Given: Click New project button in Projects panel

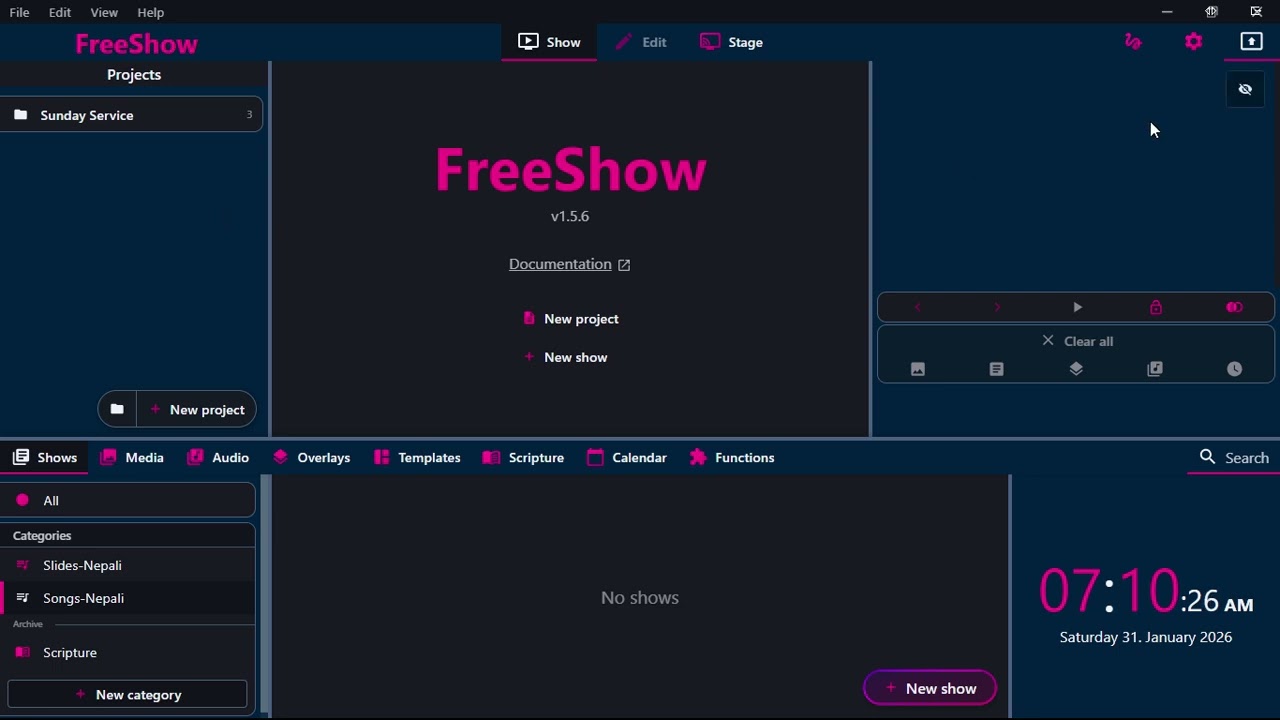Looking at the screenshot, I should click(x=197, y=409).
